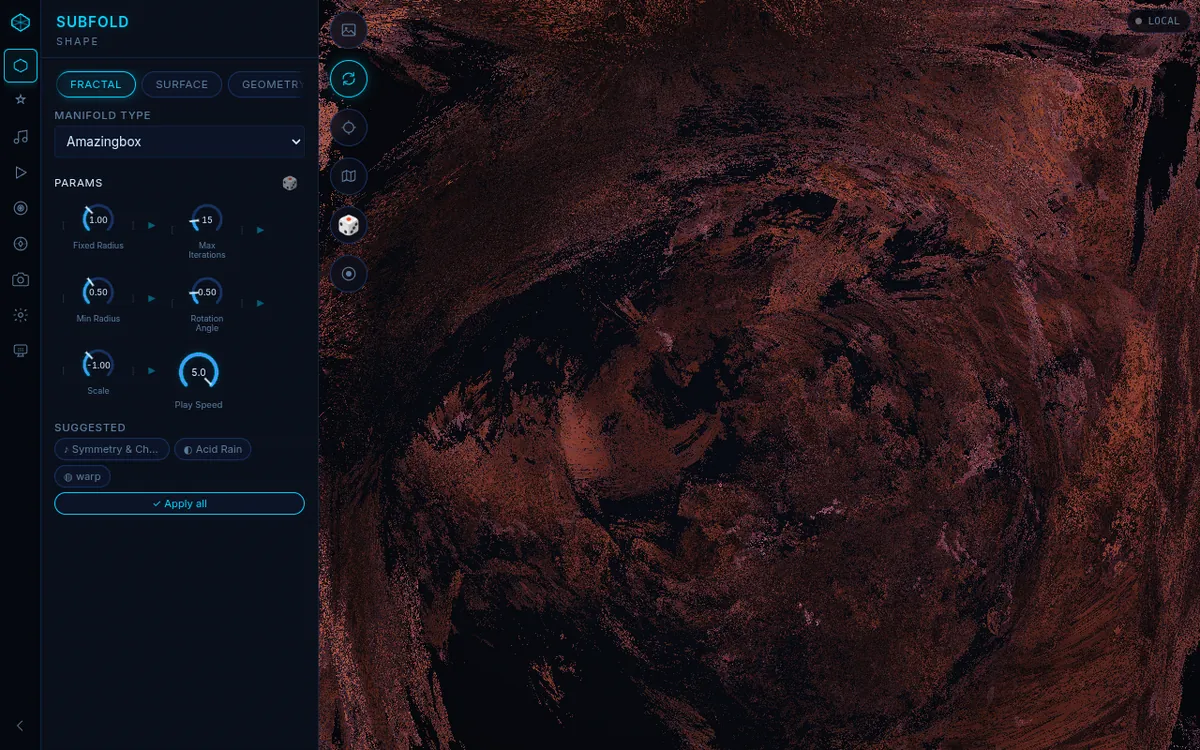Open the play triangle sidebar panel
This screenshot has height=750, width=1200.
click(20, 172)
